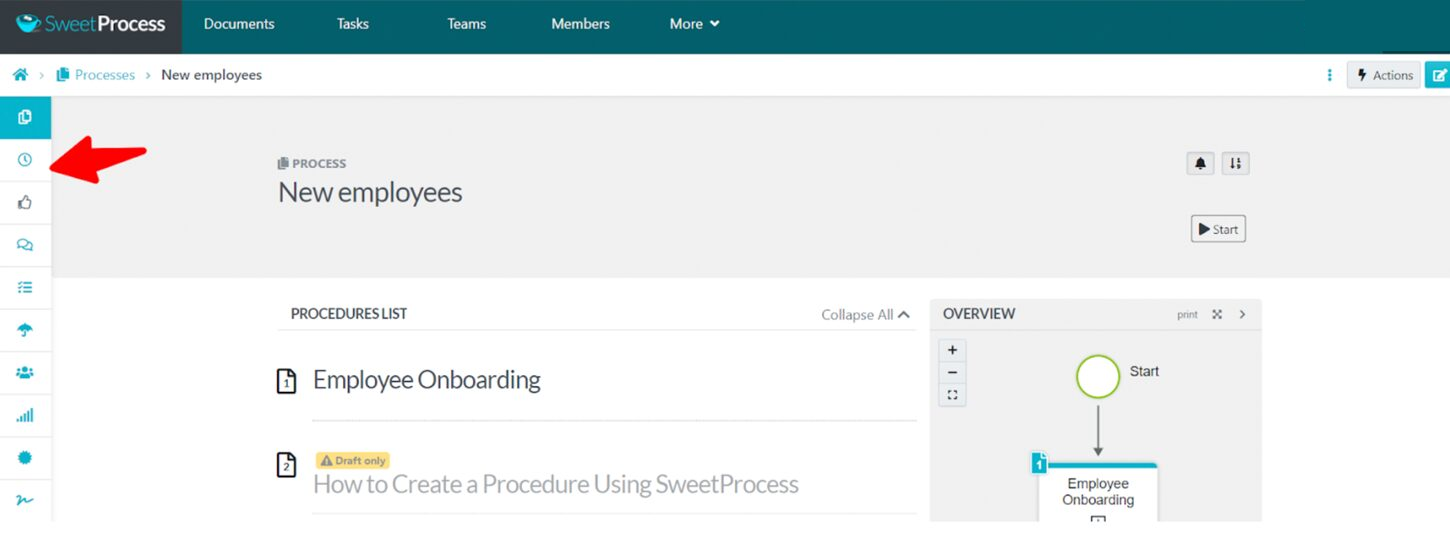
Task: Select the Employee Onboarding flowchart box
Action: 1098,492
